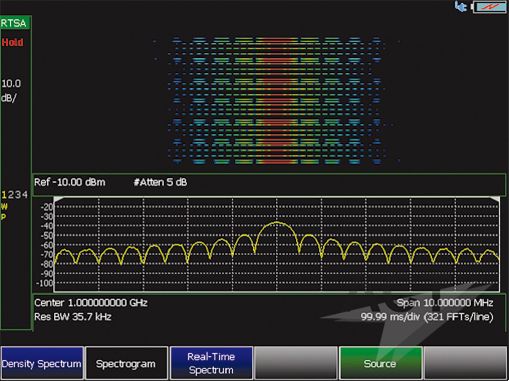509x381 pixels.
Task: Switch to Spectrogram view
Action: pos(126,363)
